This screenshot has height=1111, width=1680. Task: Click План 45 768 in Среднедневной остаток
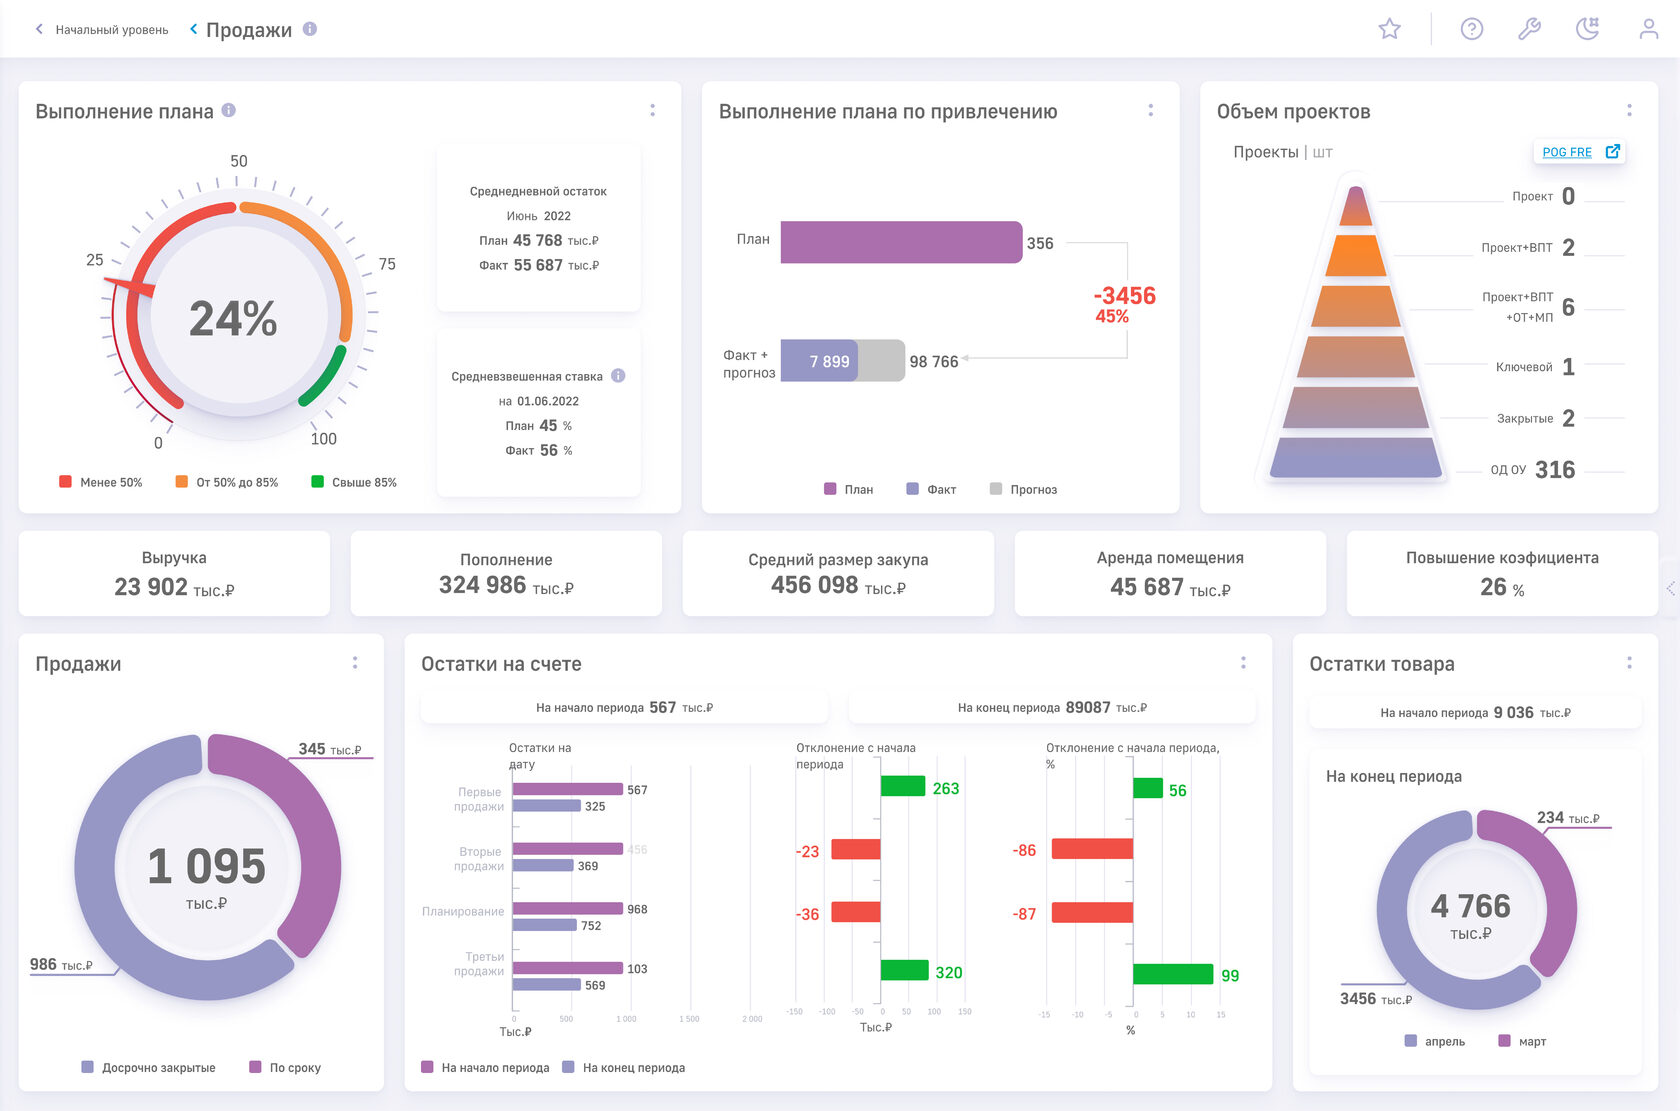tap(538, 241)
